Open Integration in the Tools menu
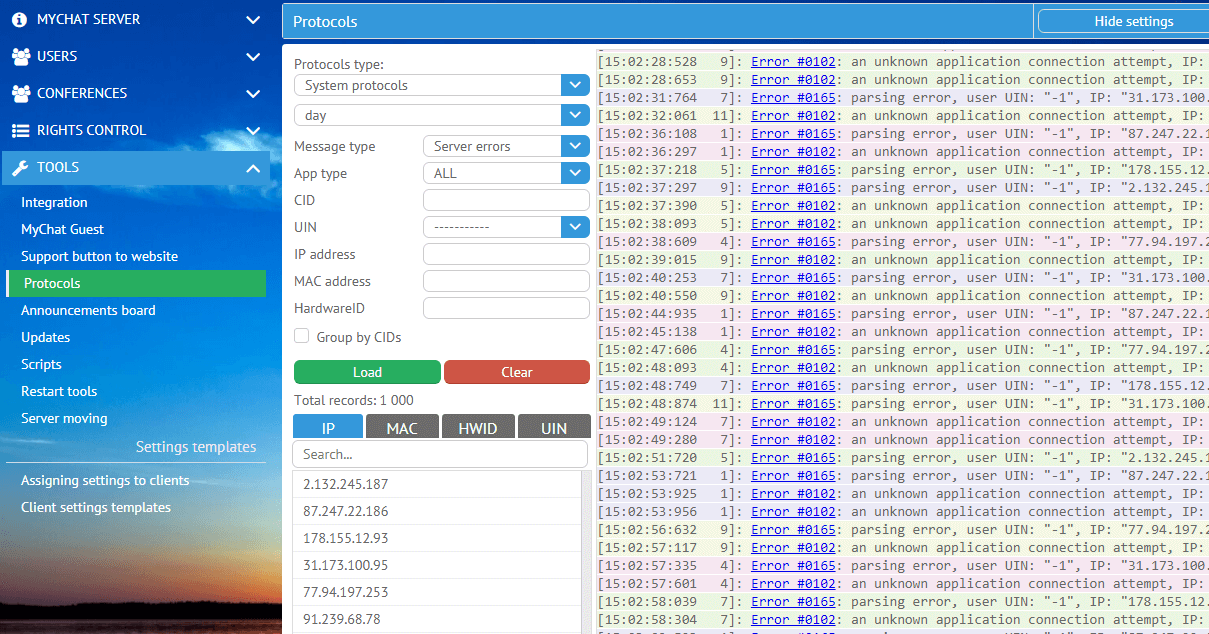This screenshot has width=1209, height=634. tap(54, 202)
